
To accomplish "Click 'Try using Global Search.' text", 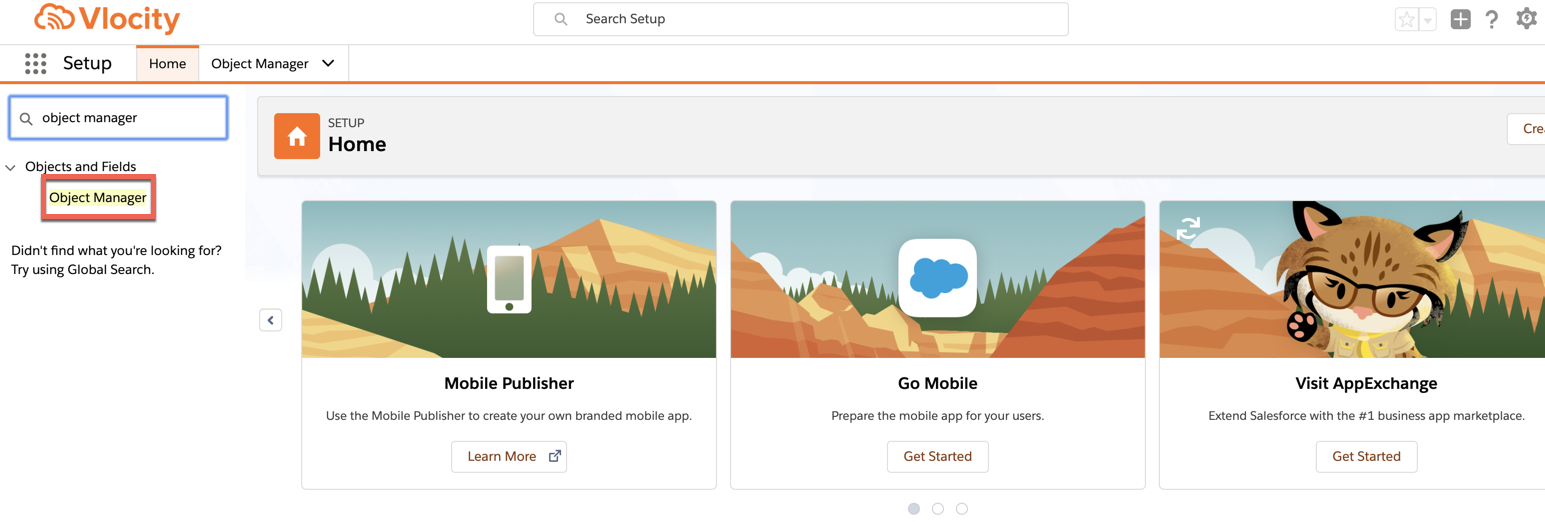I will click(x=83, y=269).
